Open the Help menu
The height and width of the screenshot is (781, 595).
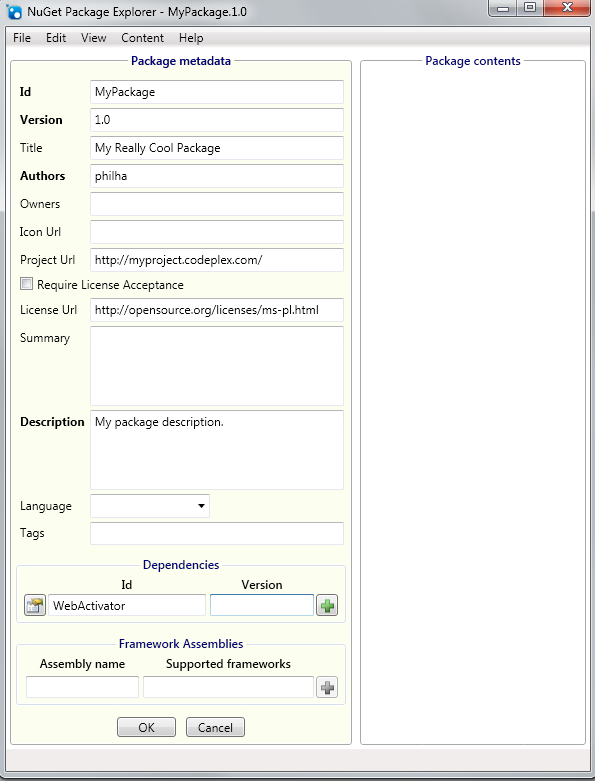click(x=191, y=38)
